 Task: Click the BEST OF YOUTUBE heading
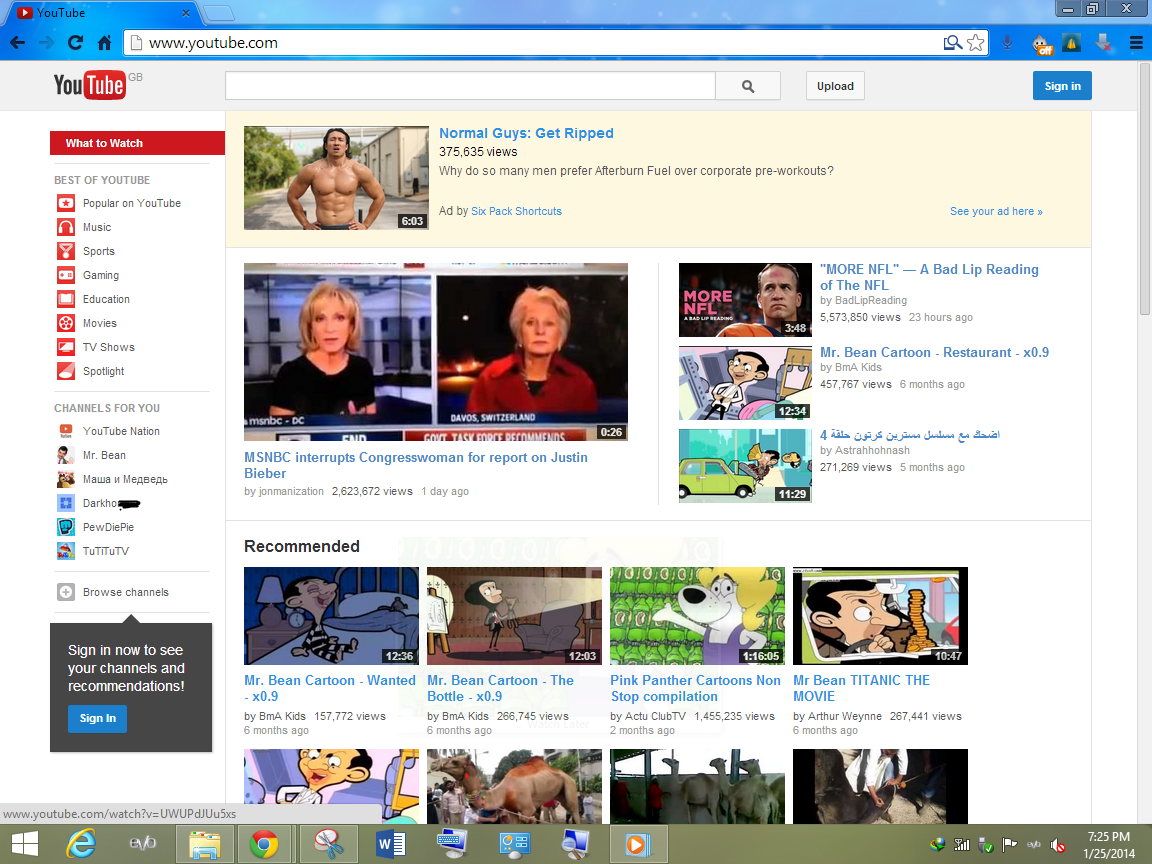pyautogui.click(x=101, y=180)
